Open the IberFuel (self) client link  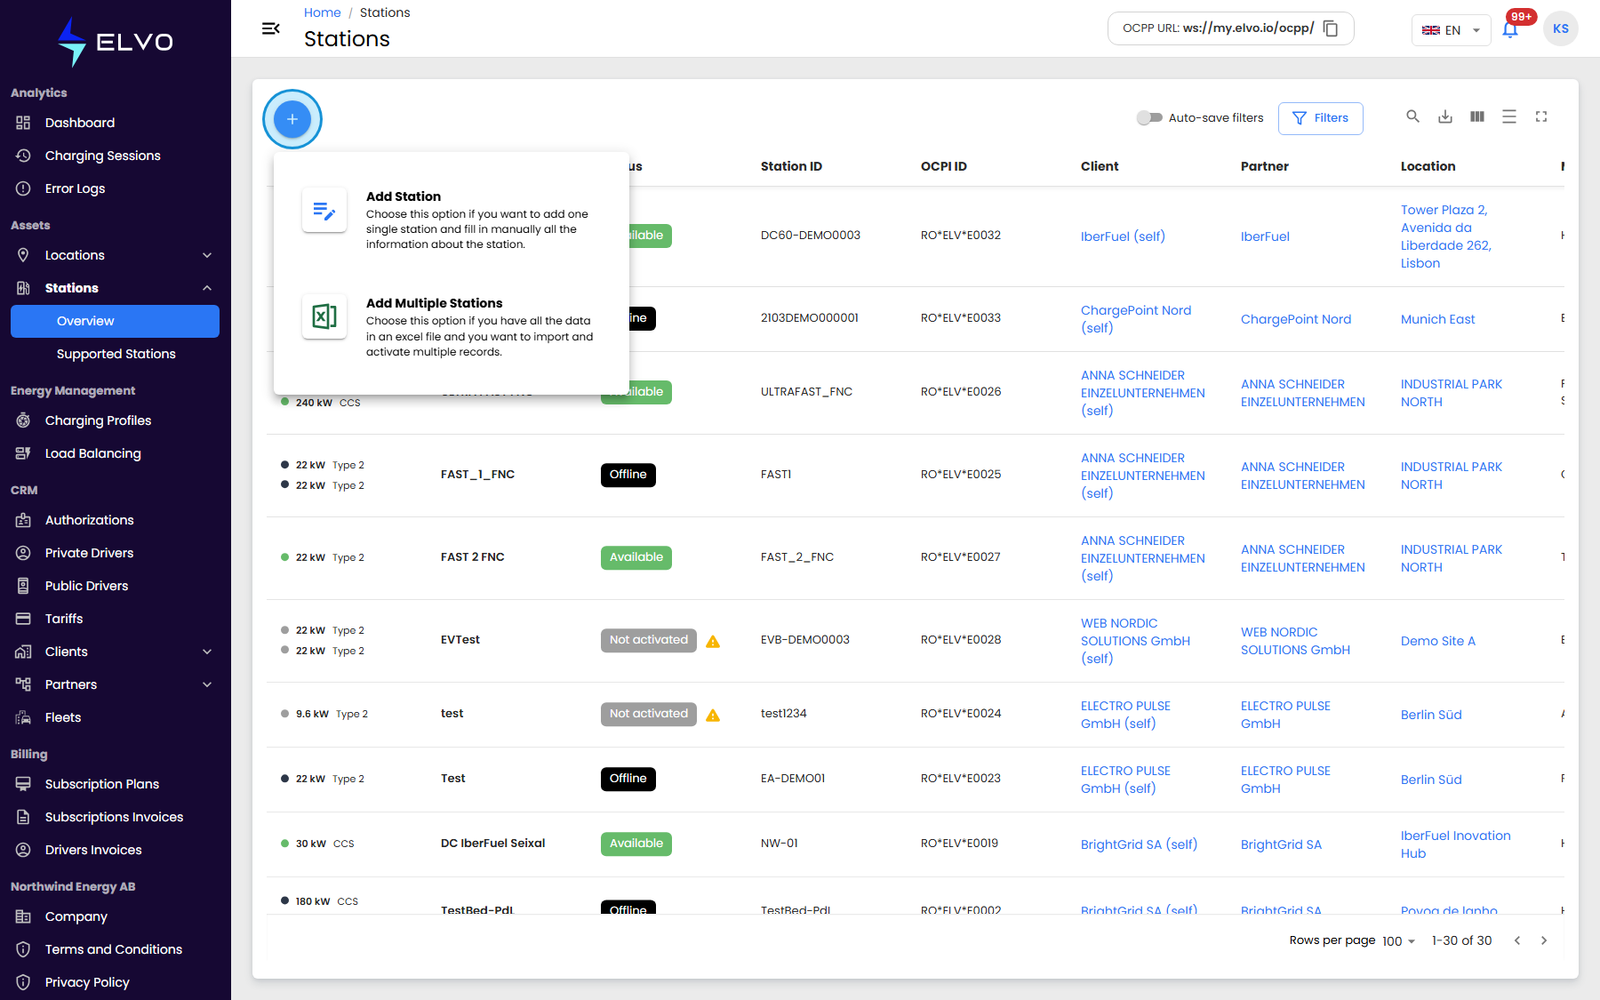pos(1122,237)
